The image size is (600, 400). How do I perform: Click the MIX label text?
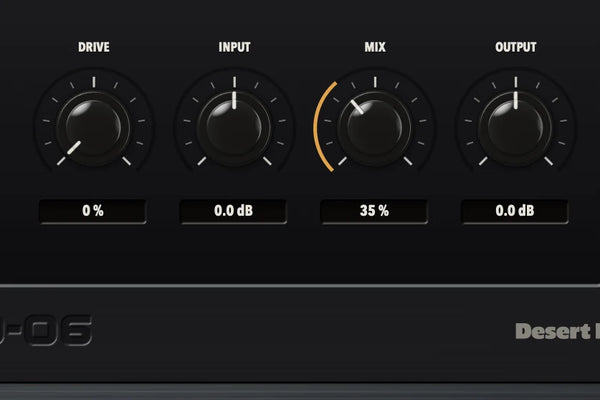click(x=375, y=47)
